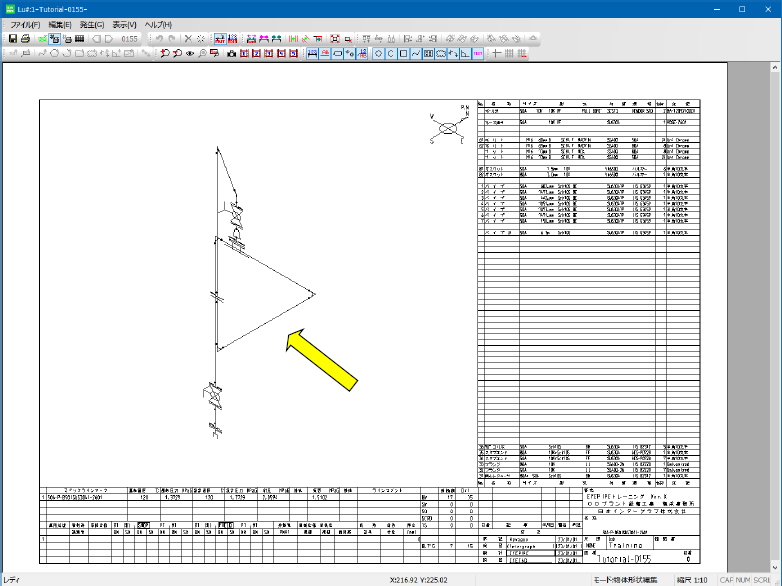
Task: Go to previous drawing with left arrow
Action: (96, 38)
